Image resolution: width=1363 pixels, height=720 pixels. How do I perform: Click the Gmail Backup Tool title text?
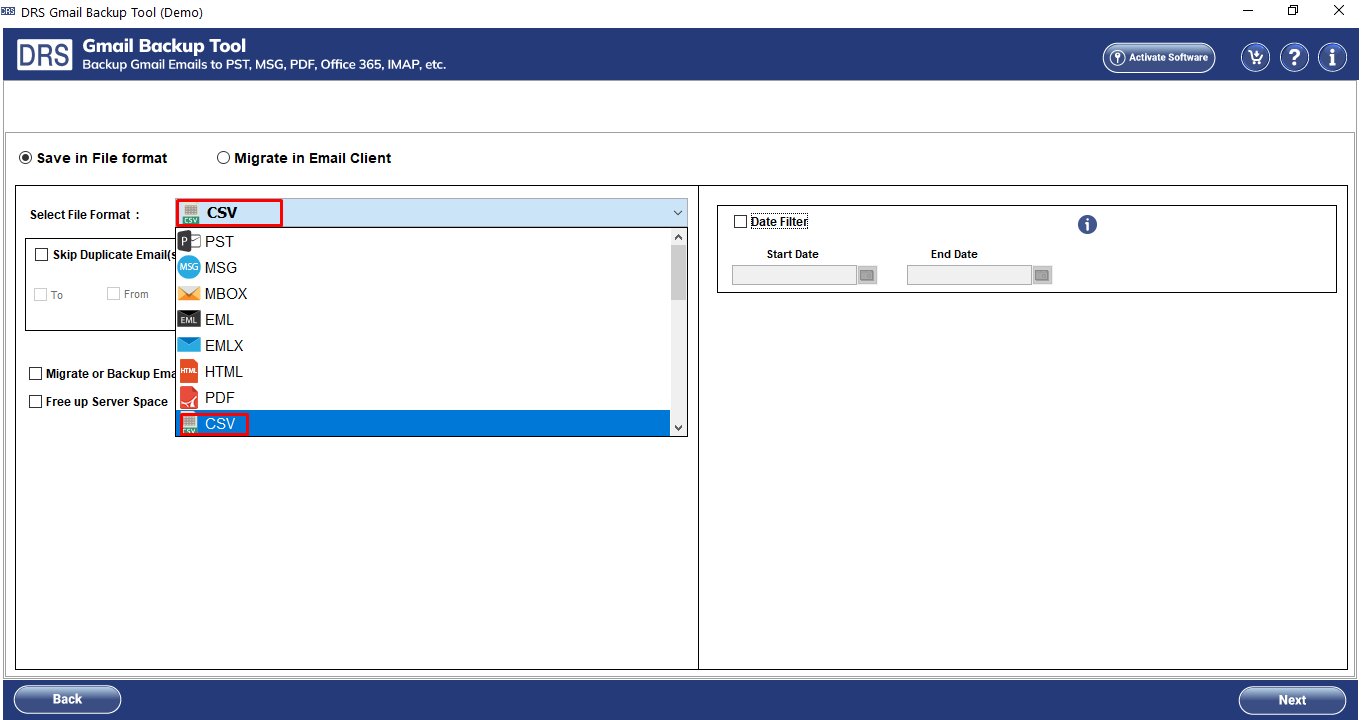pos(164,46)
